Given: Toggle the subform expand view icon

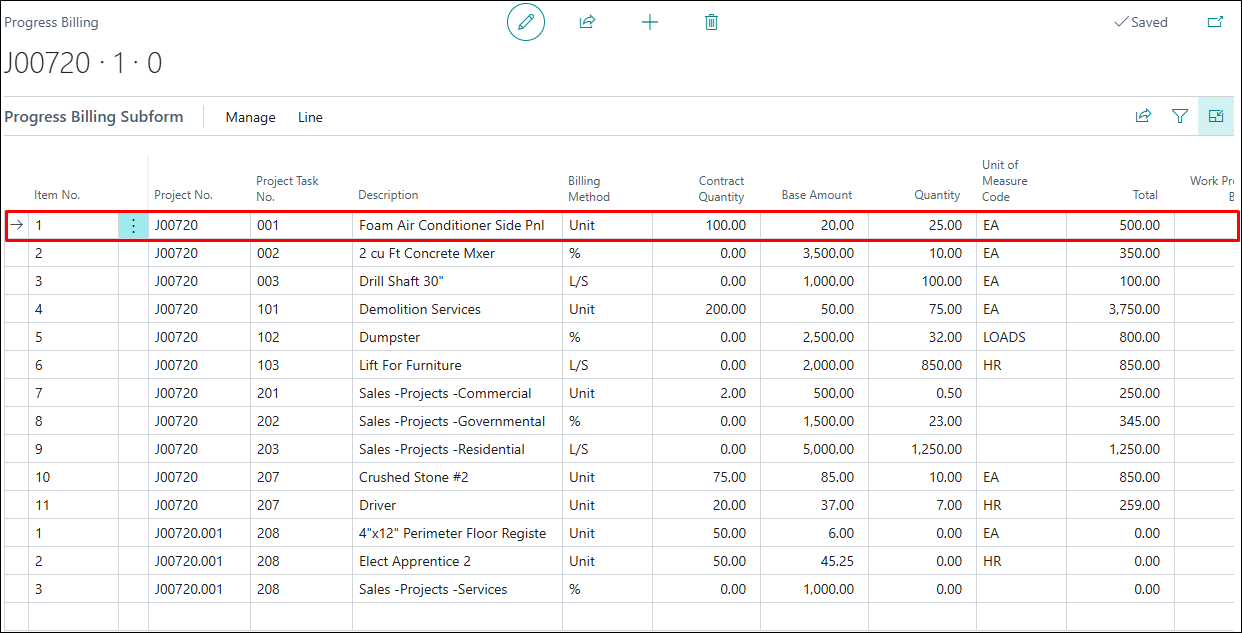Looking at the screenshot, I should click(1215, 117).
